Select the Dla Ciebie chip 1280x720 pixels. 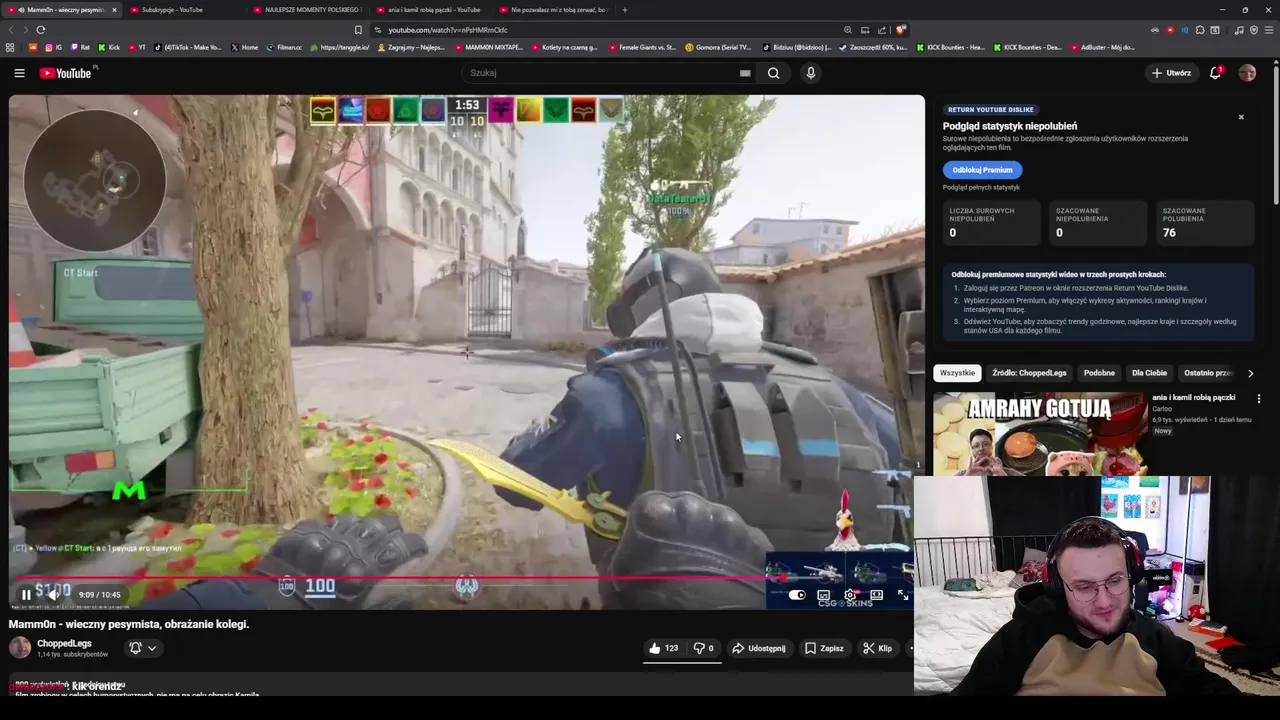[x=1149, y=373]
